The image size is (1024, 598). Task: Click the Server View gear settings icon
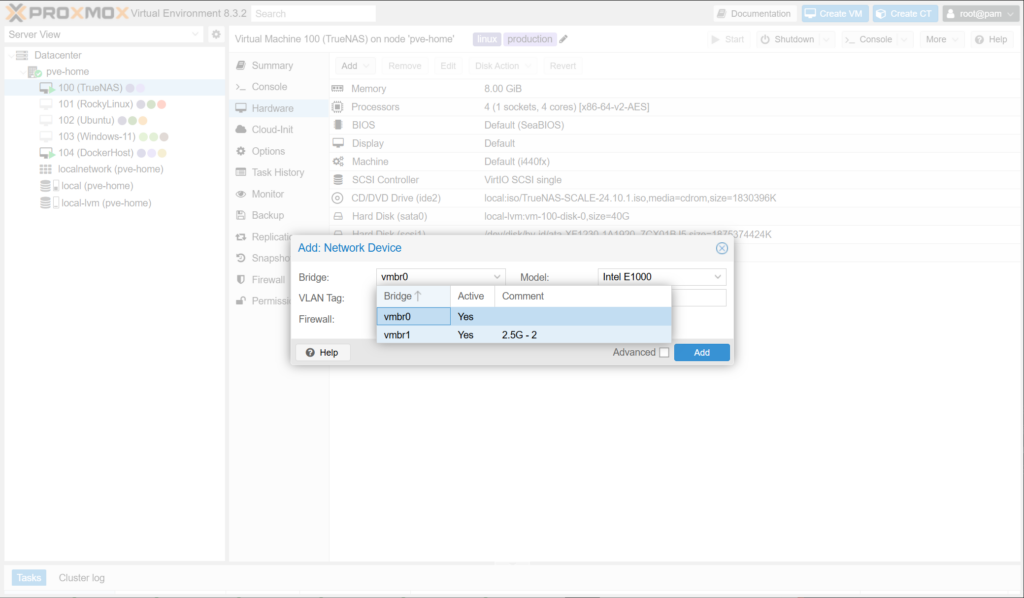tap(215, 34)
